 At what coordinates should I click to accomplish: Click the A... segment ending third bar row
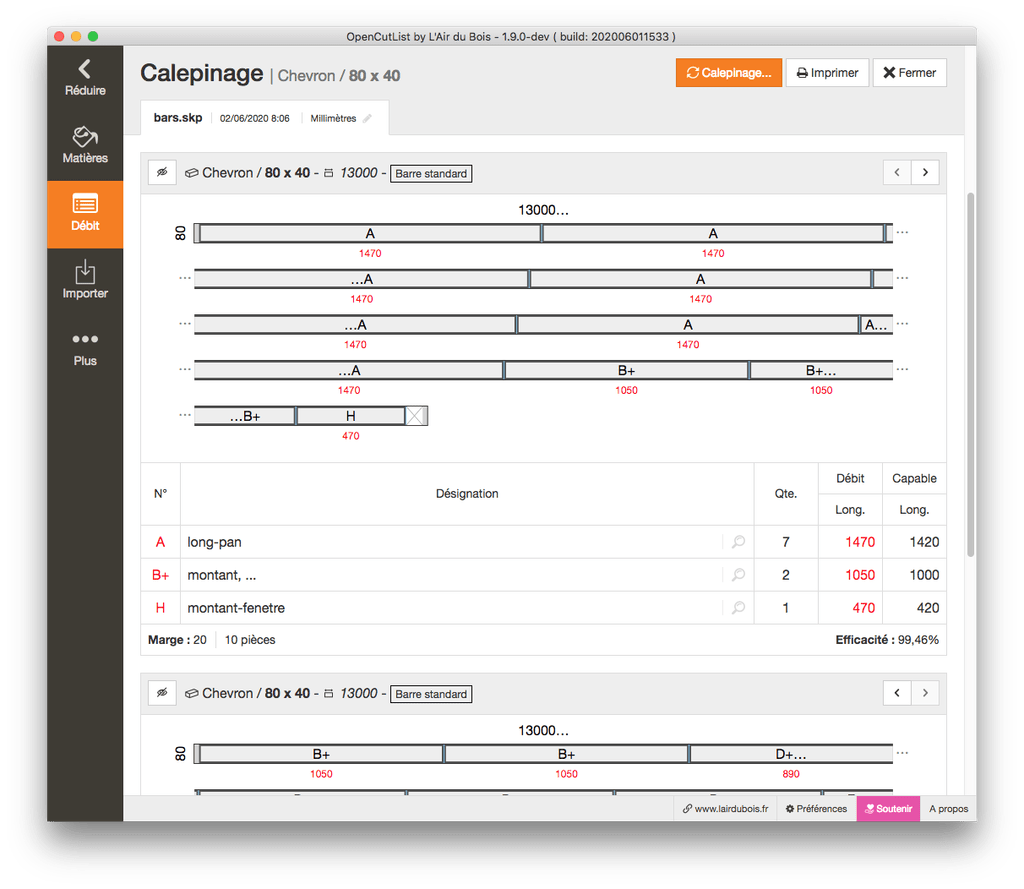(876, 325)
